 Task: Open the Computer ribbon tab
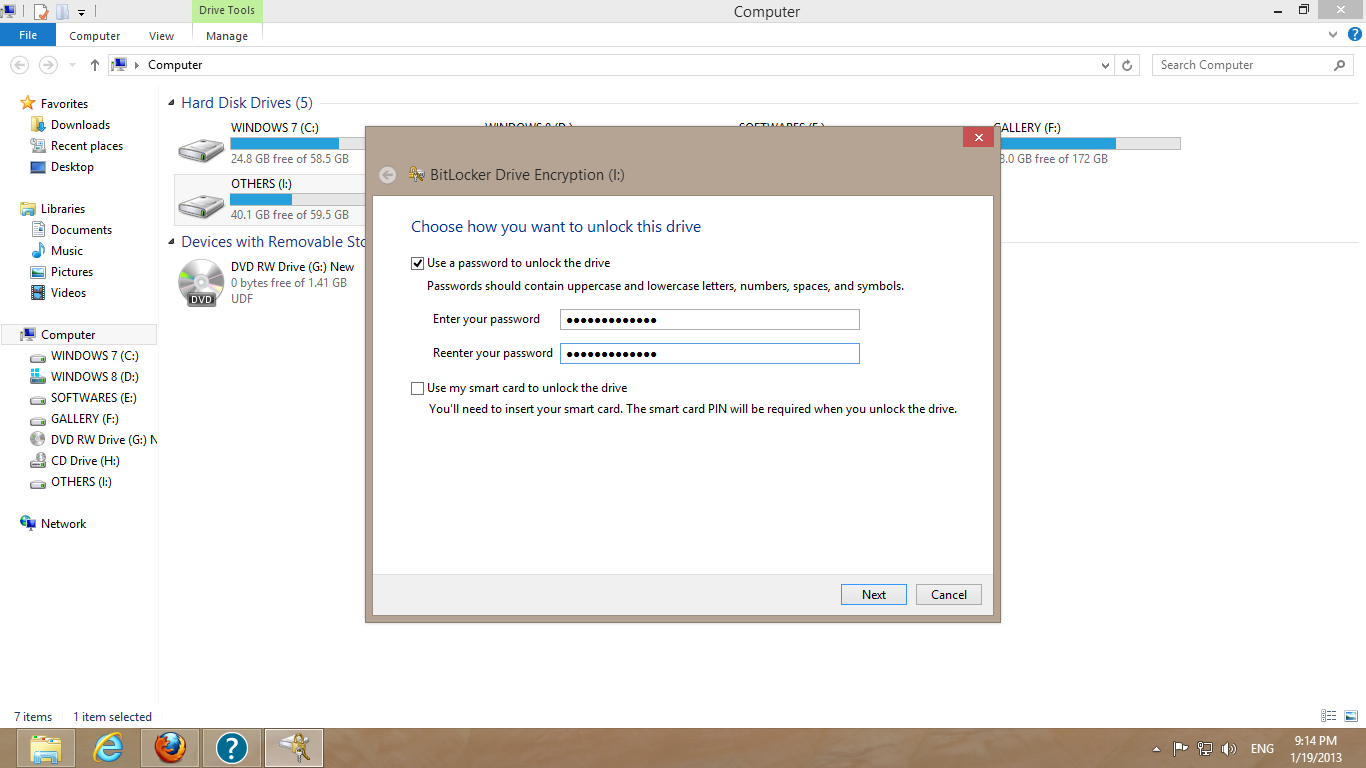pos(95,36)
